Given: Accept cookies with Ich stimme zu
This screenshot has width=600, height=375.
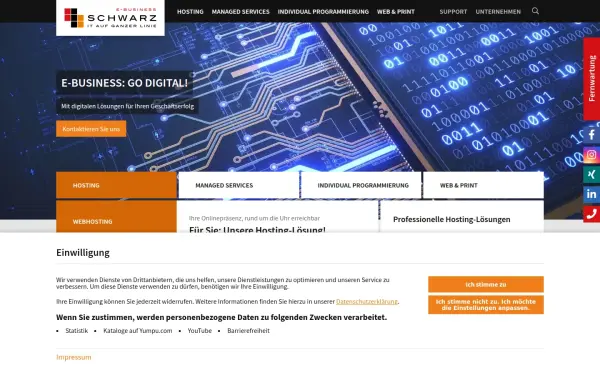Looking at the screenshot, I should point(486,284).
